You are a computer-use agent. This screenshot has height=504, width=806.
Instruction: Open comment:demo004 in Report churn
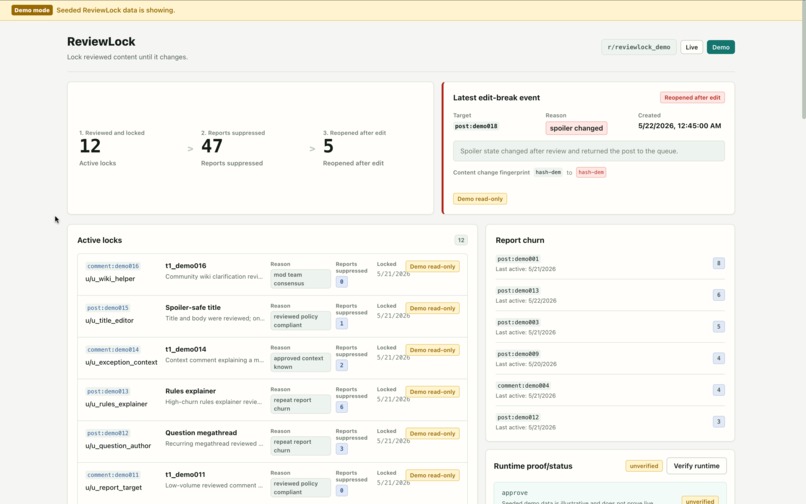click(523, 386)
